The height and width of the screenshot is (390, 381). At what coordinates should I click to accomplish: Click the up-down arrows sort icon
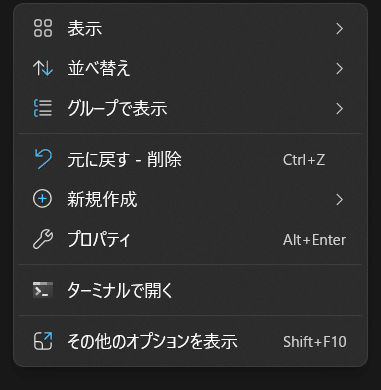click(x=43, y=68)
